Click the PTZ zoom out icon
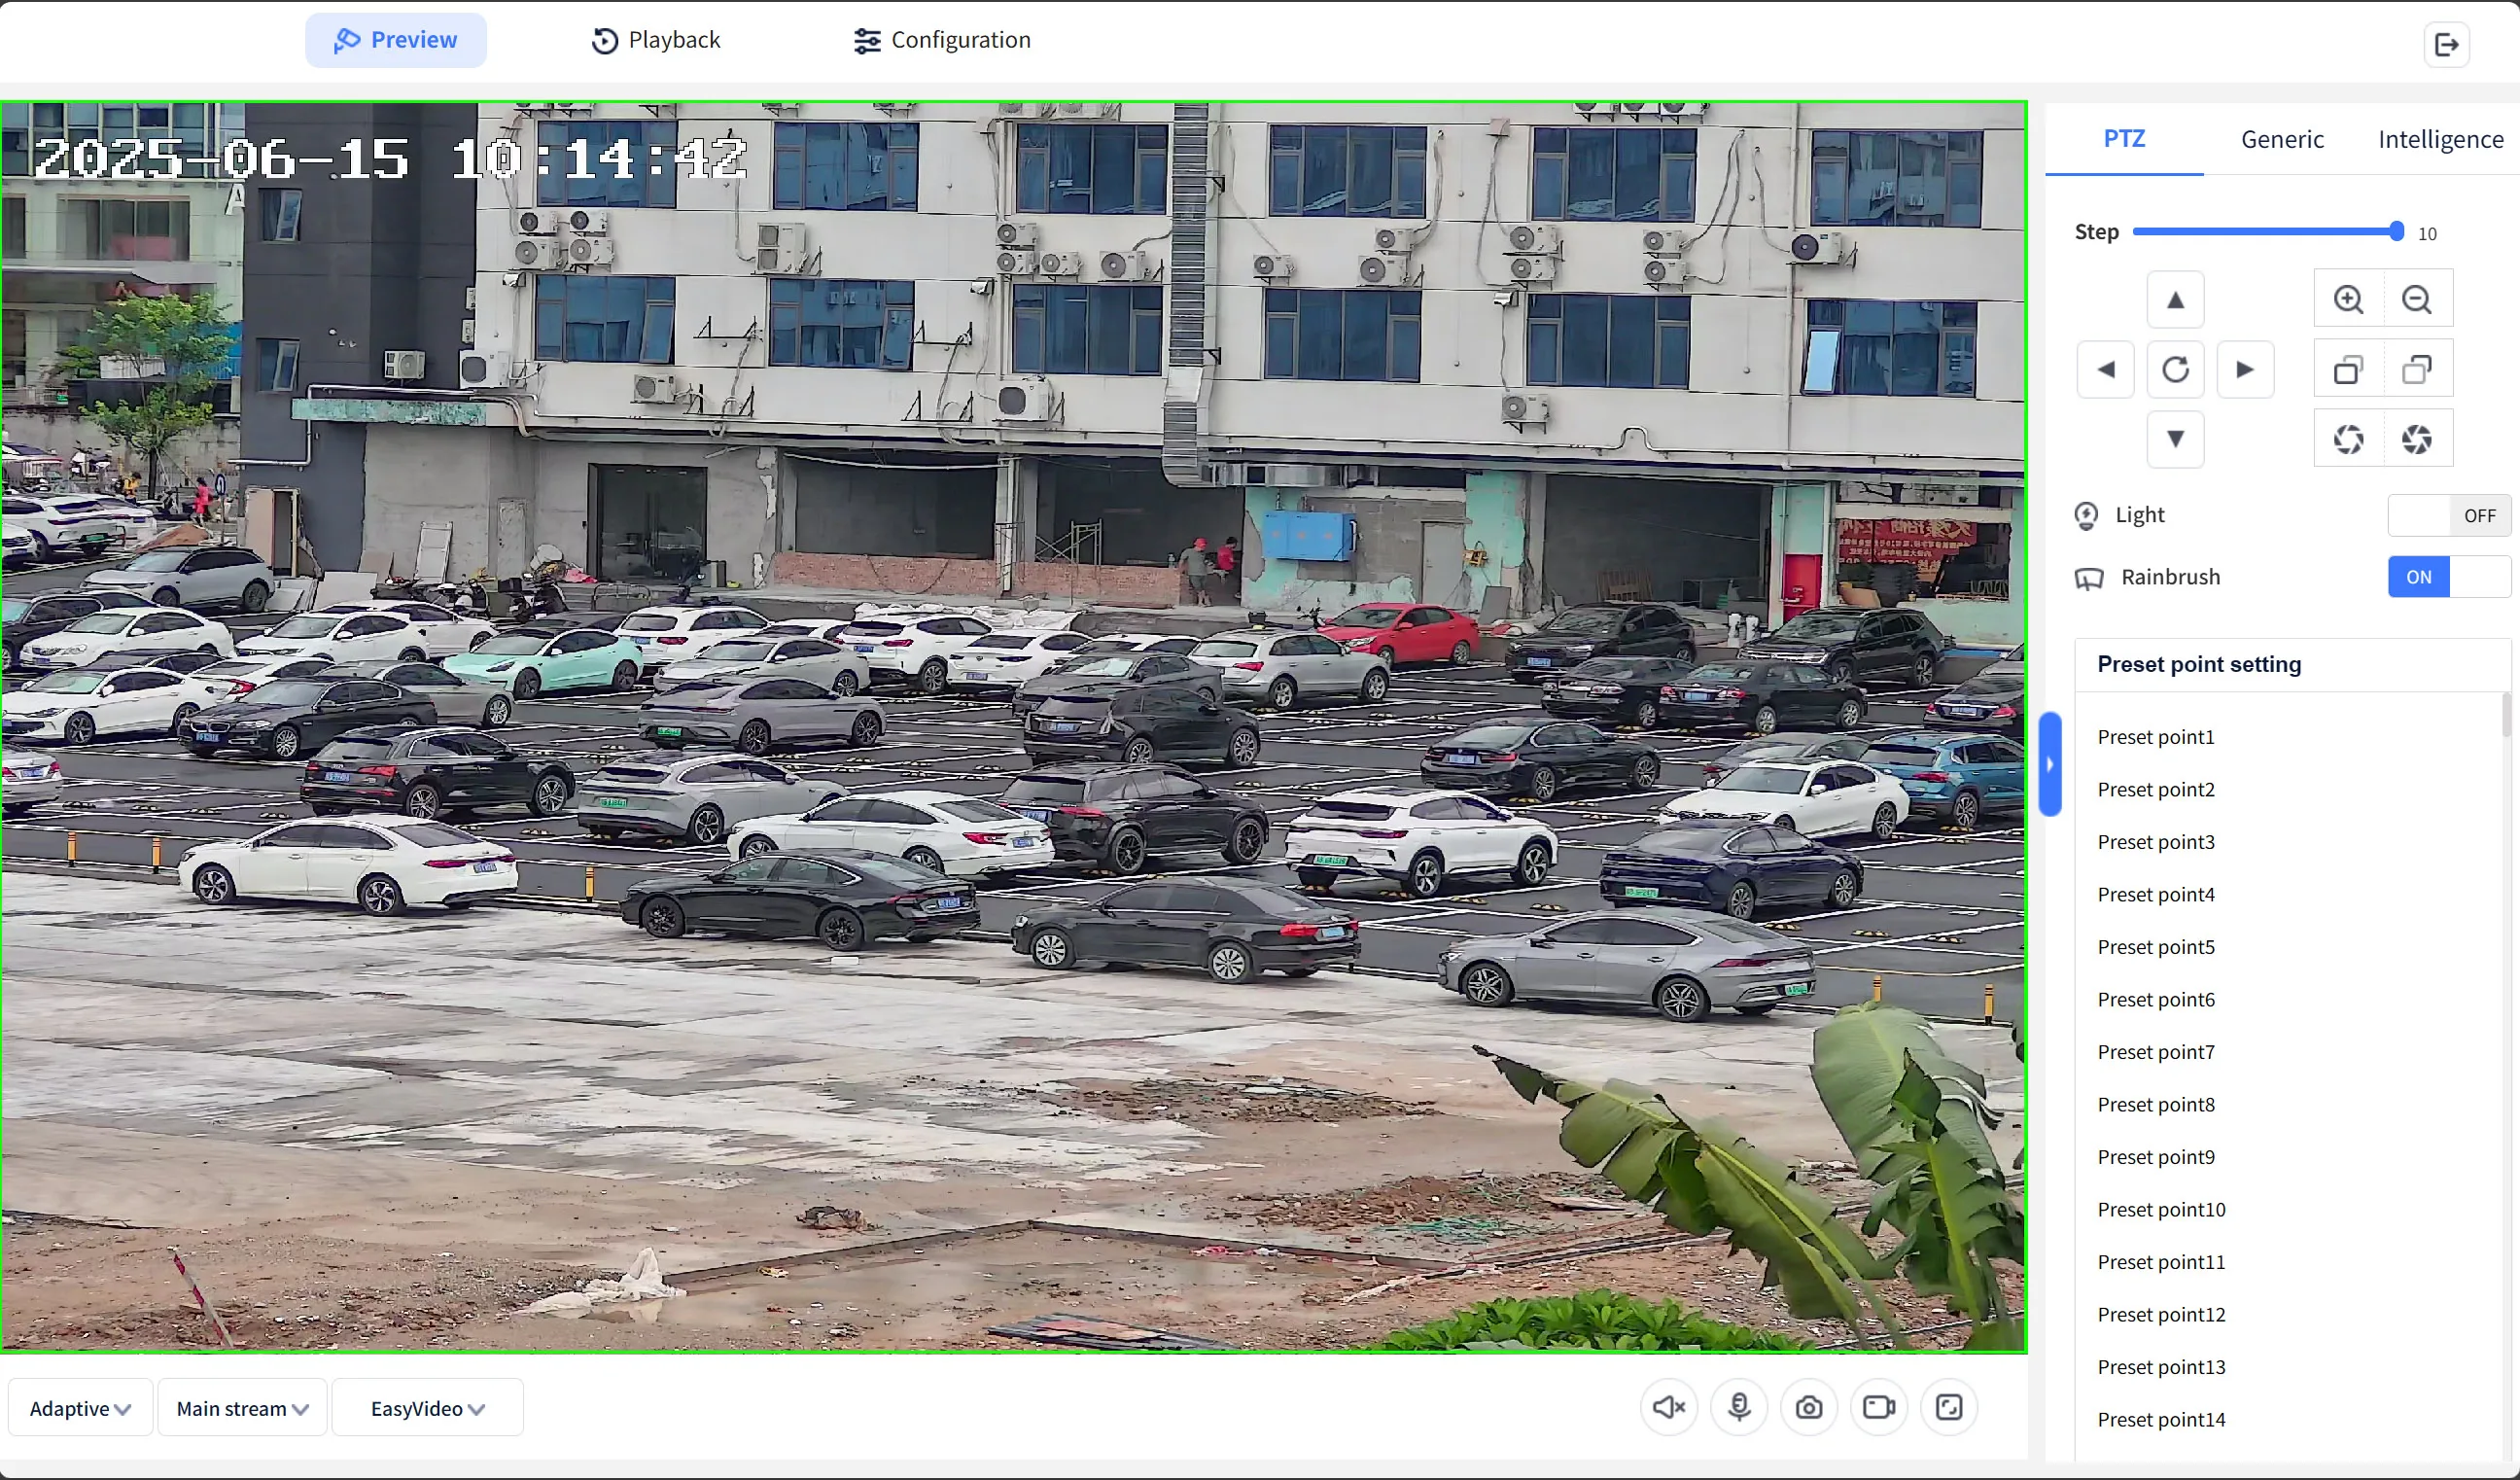Screen dimensions: 2520x1480 pyautogui.click(x=2417, y=299)
